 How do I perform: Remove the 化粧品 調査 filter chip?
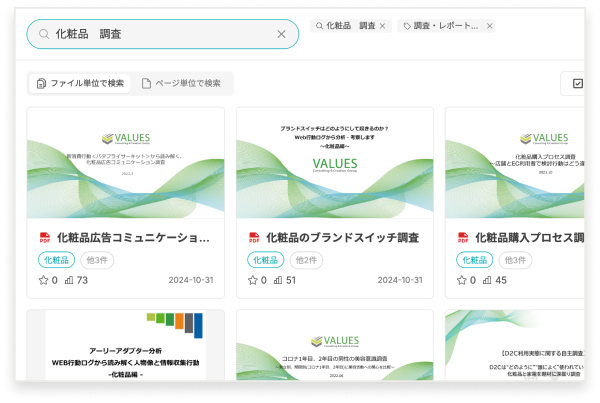click(x=382, y=26)
